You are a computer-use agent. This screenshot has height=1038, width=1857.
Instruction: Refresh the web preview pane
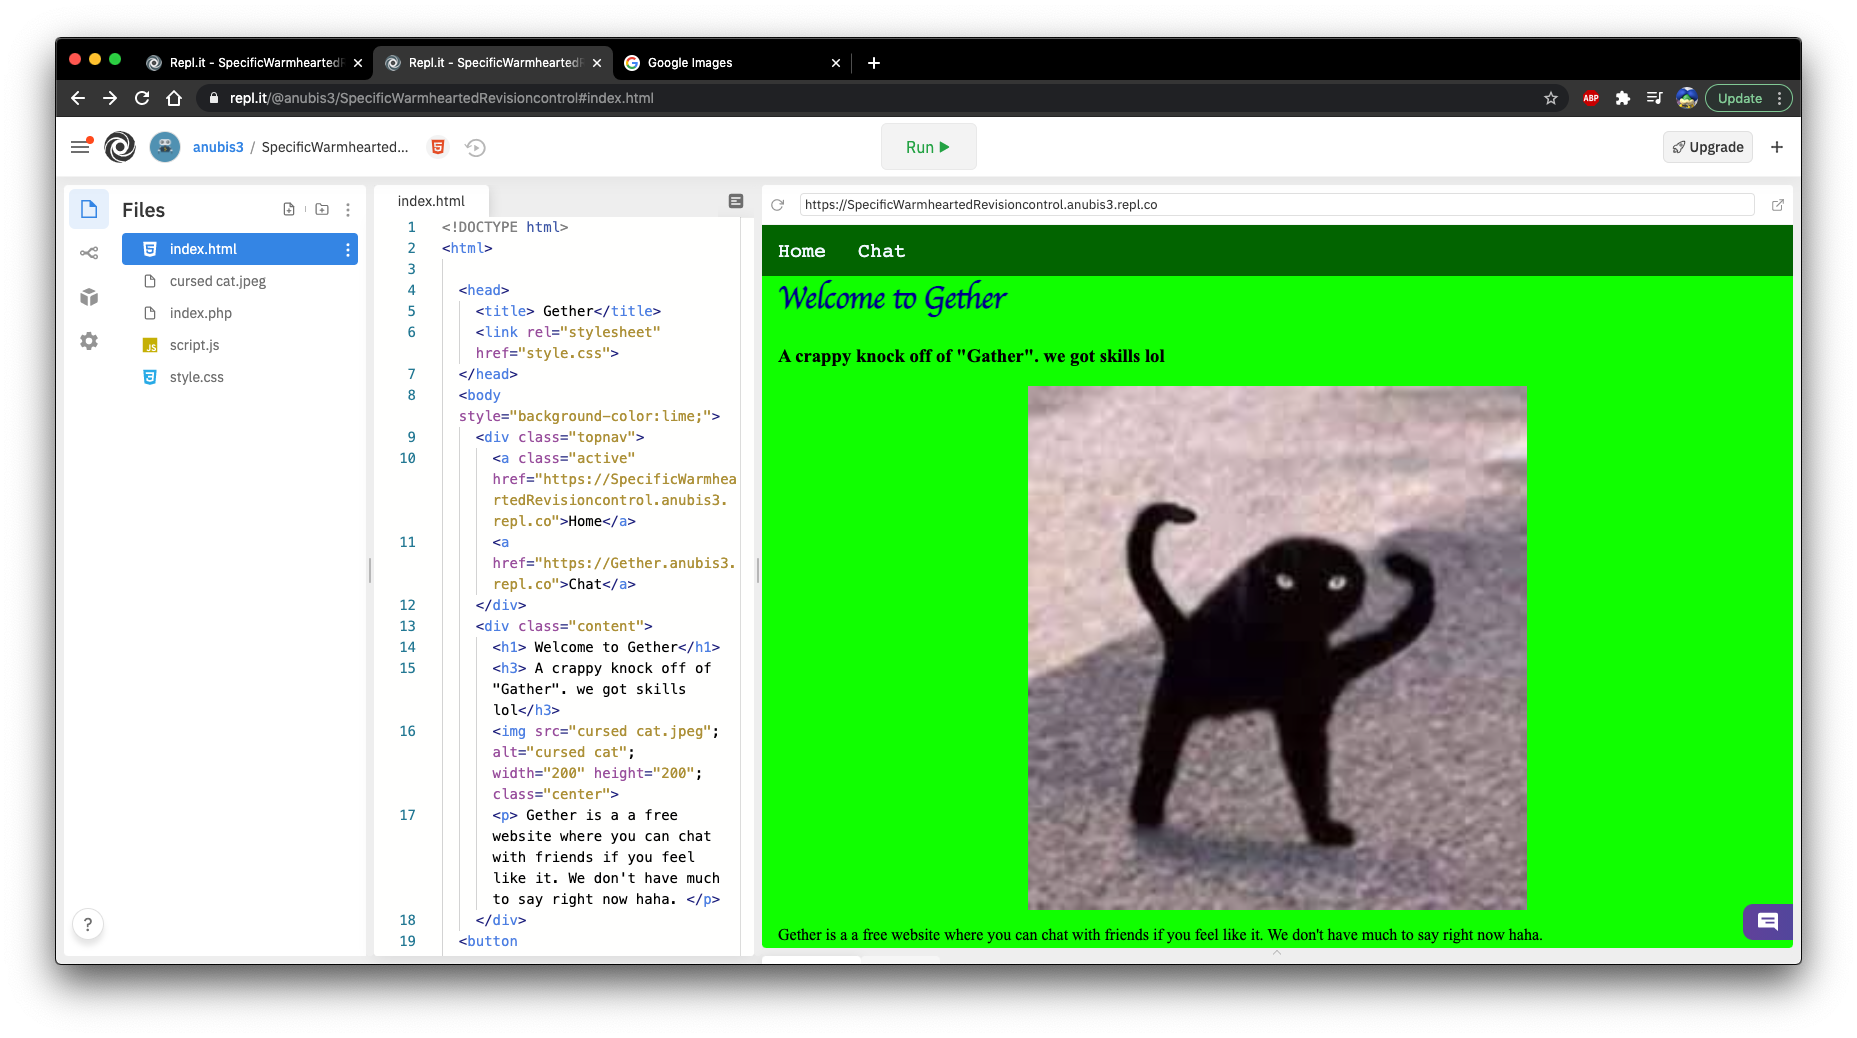[777, 205]
